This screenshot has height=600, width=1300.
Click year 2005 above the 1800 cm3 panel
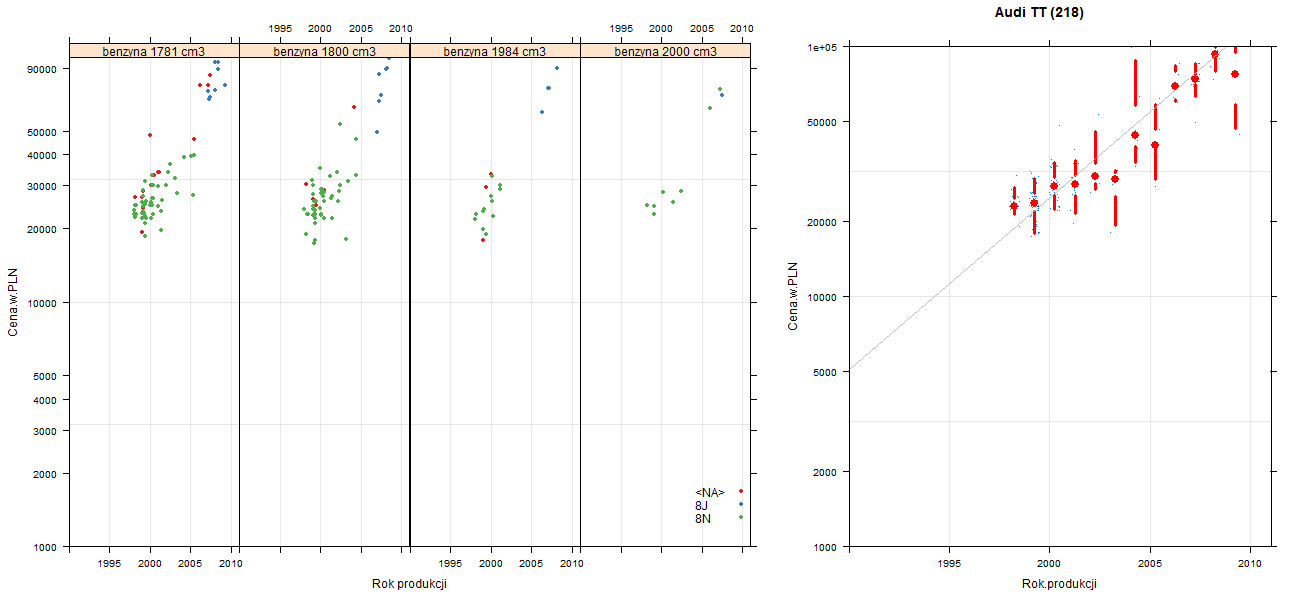click(x=361, y=29)
